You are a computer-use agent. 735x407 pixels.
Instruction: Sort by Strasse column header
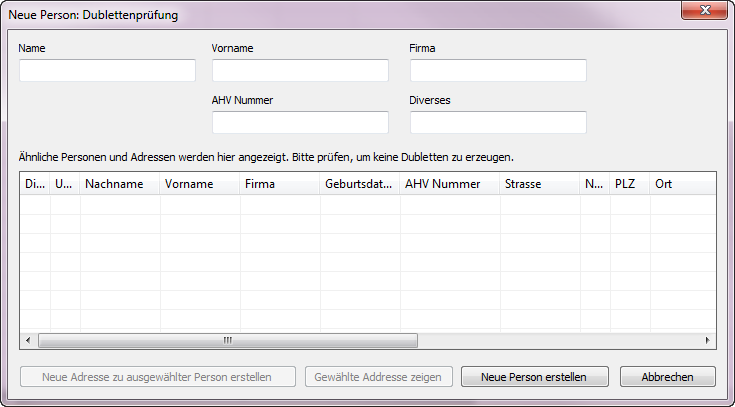(540, 184)
